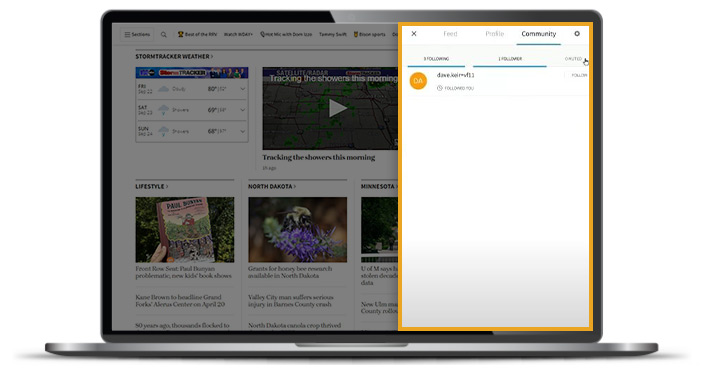
Task: Switch to the Profile tab
Action: 495,34
